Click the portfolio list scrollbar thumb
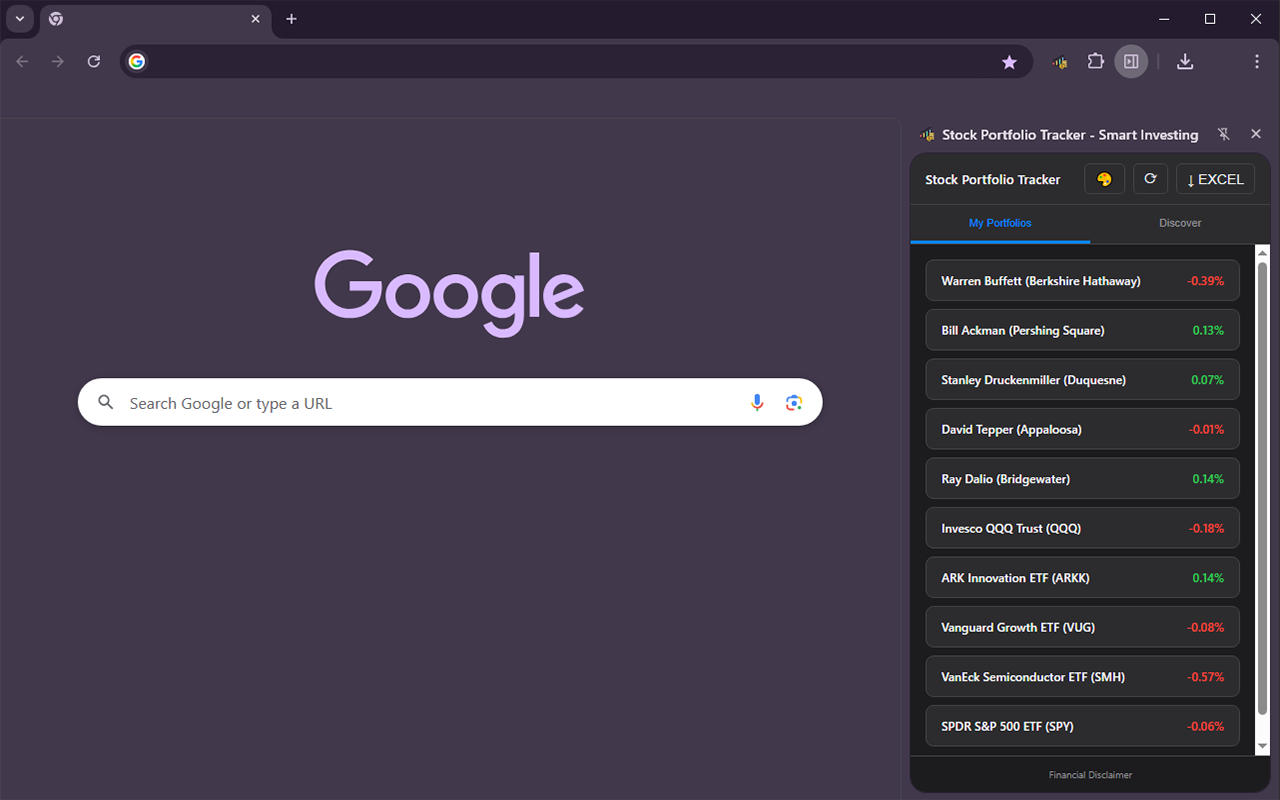Screen dimensions: 1280x800 (1262, 488)
